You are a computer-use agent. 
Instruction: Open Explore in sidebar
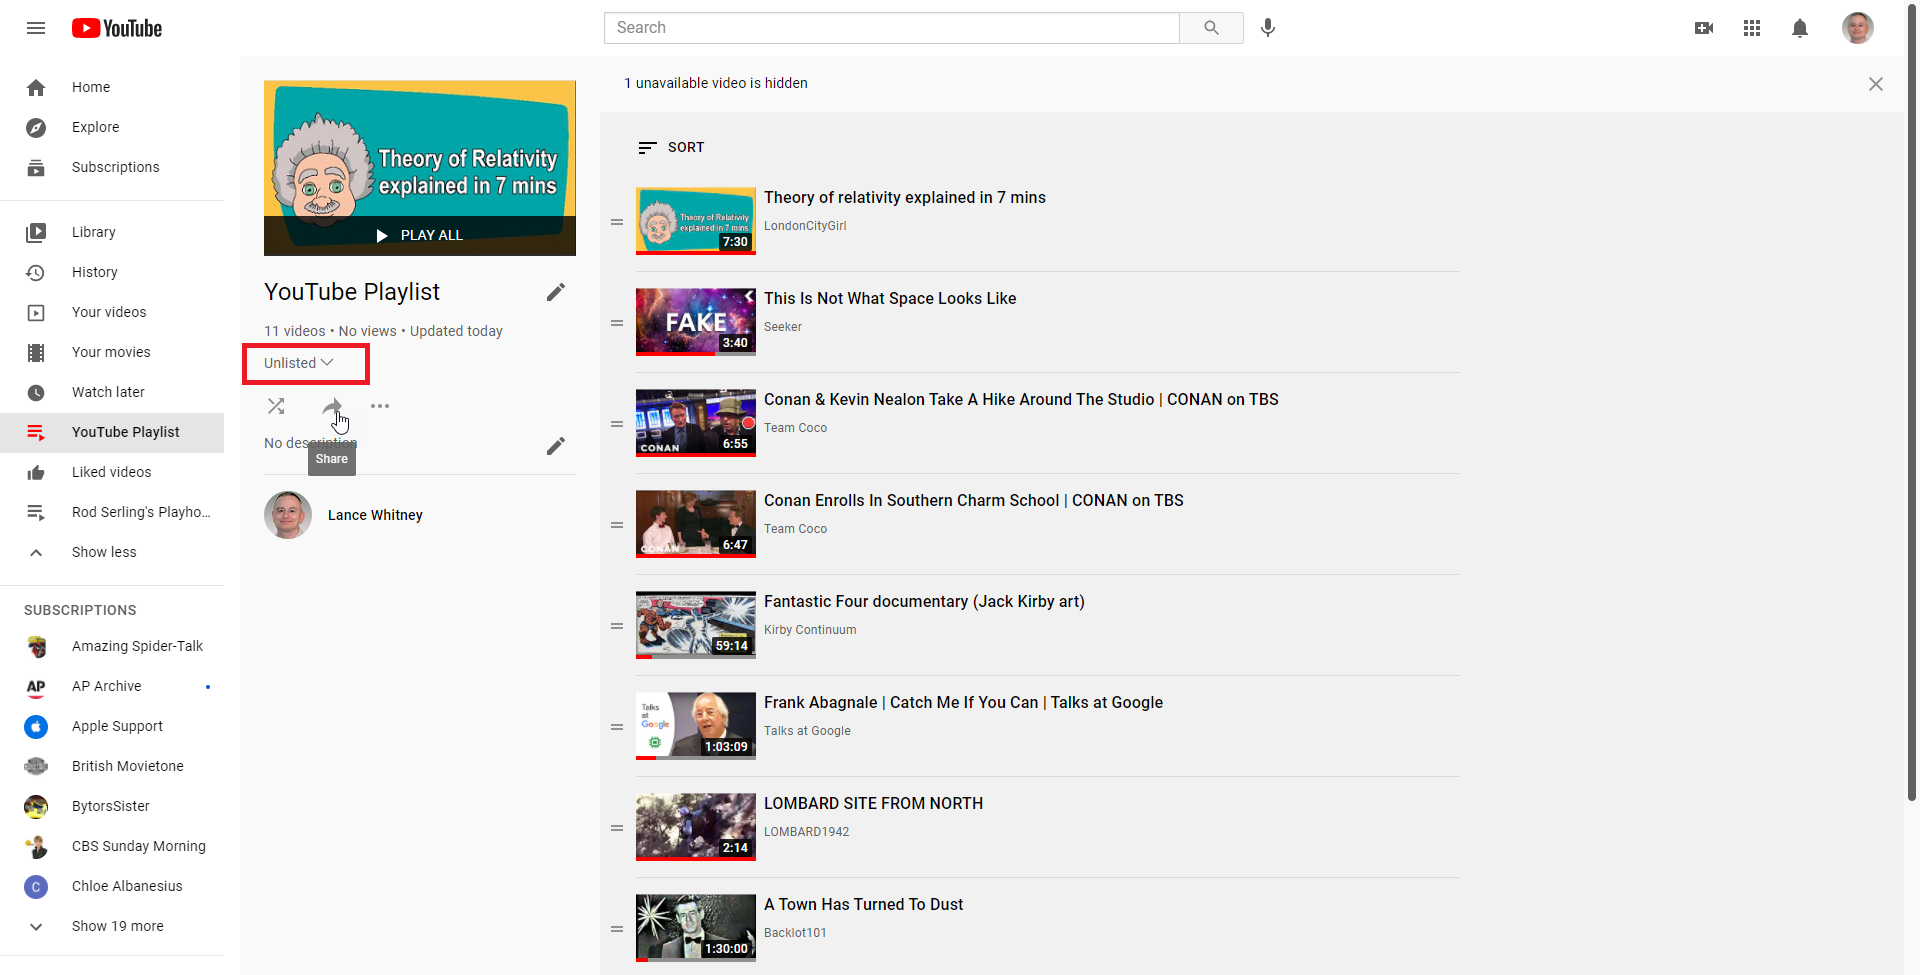(112, 127)
